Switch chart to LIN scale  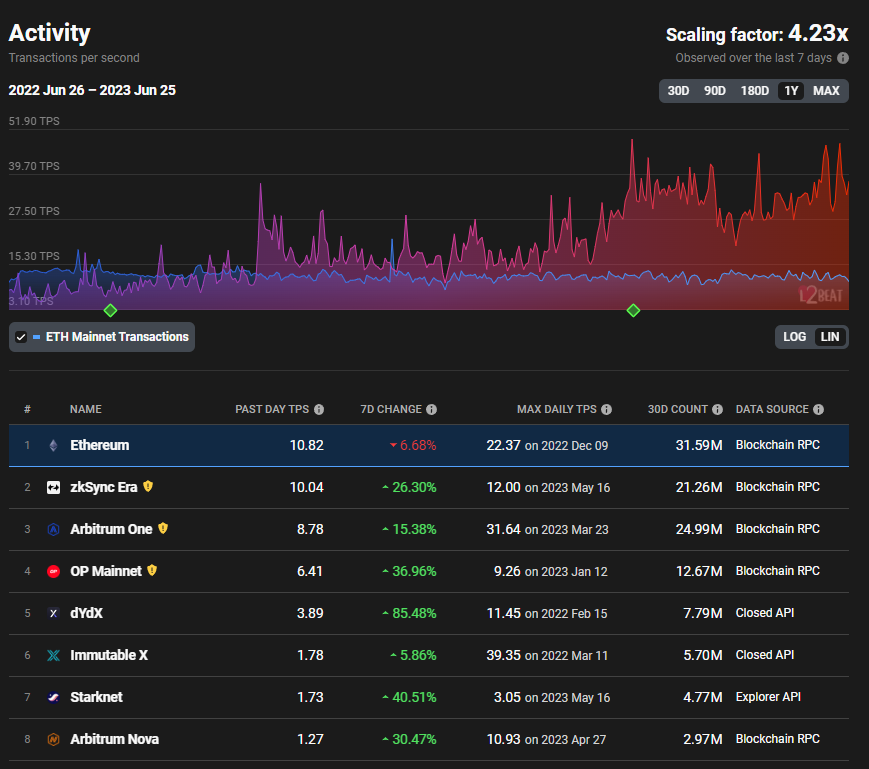[x=830, y=337]
